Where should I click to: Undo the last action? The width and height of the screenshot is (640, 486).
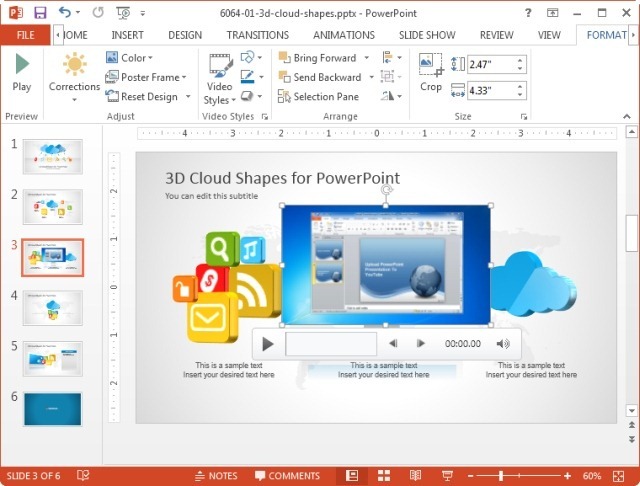[65, 12]
